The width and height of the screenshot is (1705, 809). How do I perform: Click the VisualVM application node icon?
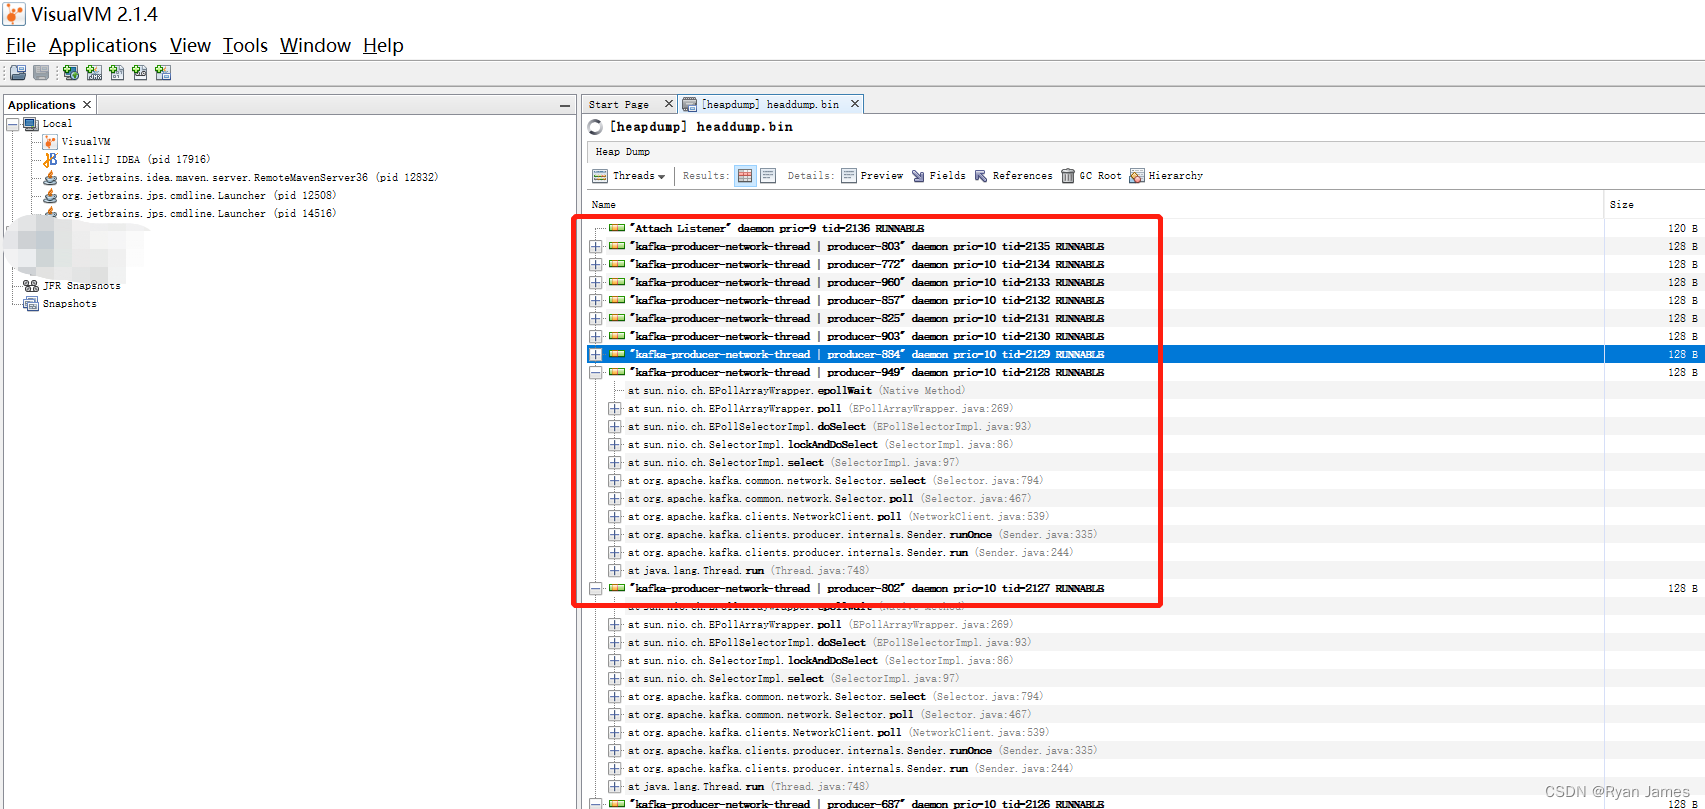pyautogui.click(x=50, y=142)
